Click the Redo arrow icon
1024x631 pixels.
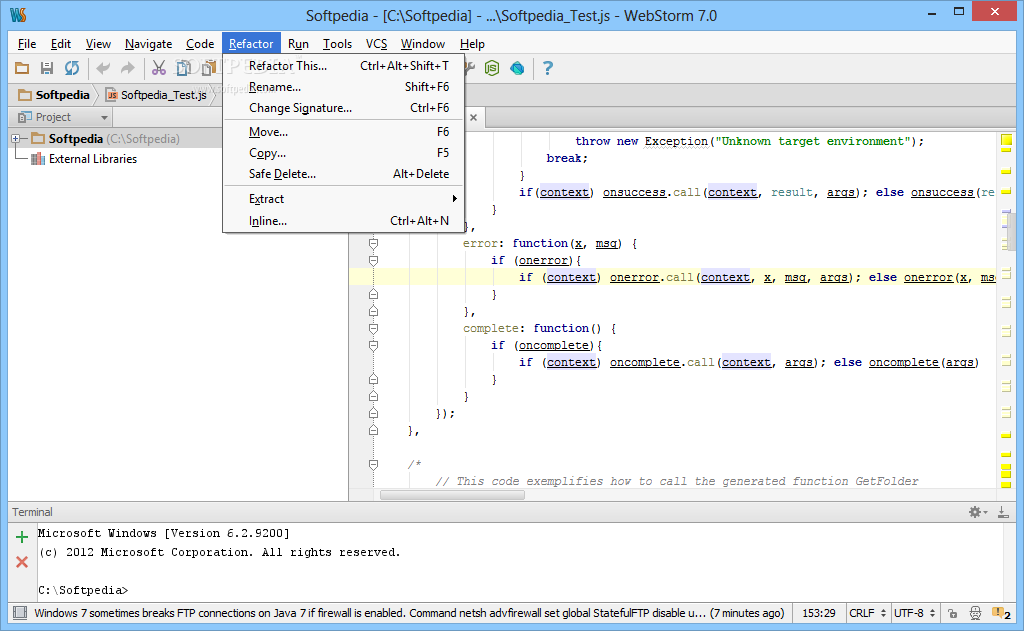coord(128,68)
